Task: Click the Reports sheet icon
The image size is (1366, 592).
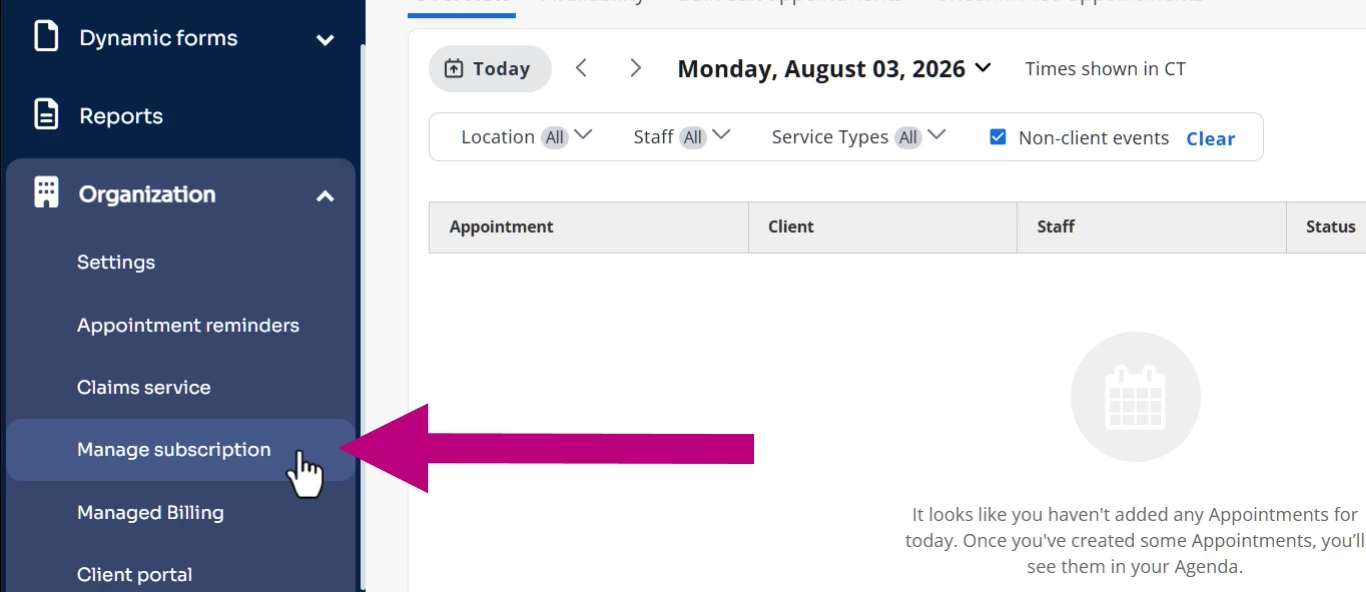Action: coord(46,115)
